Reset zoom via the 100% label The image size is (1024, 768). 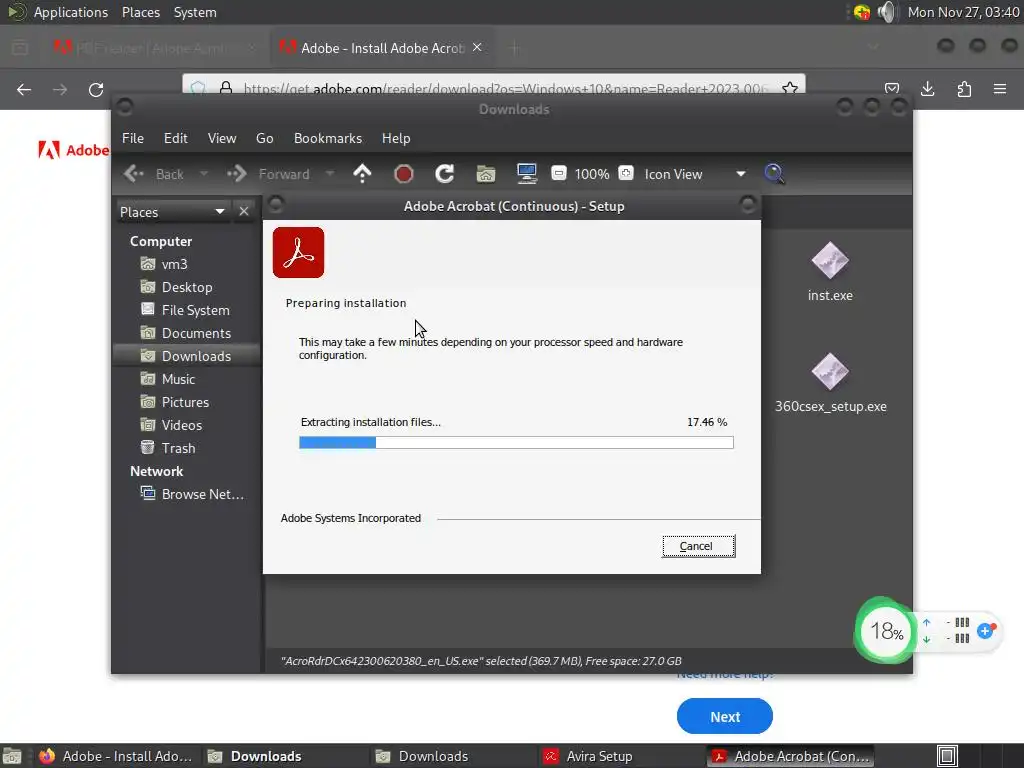[x=592, y=174]
